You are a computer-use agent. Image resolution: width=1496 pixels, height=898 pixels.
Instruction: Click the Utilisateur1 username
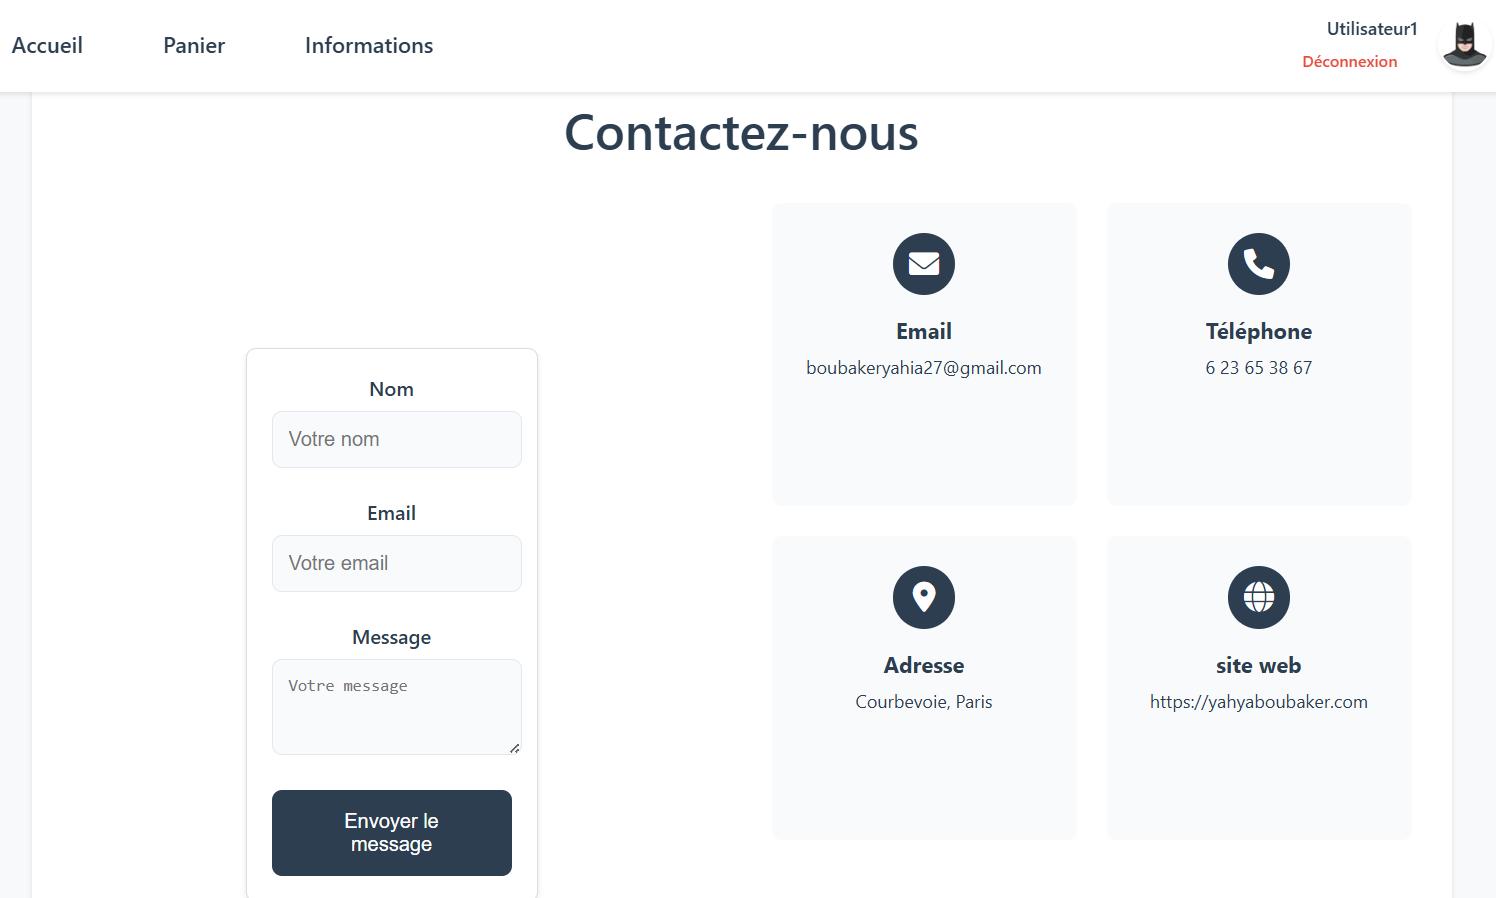point(1371,29)
